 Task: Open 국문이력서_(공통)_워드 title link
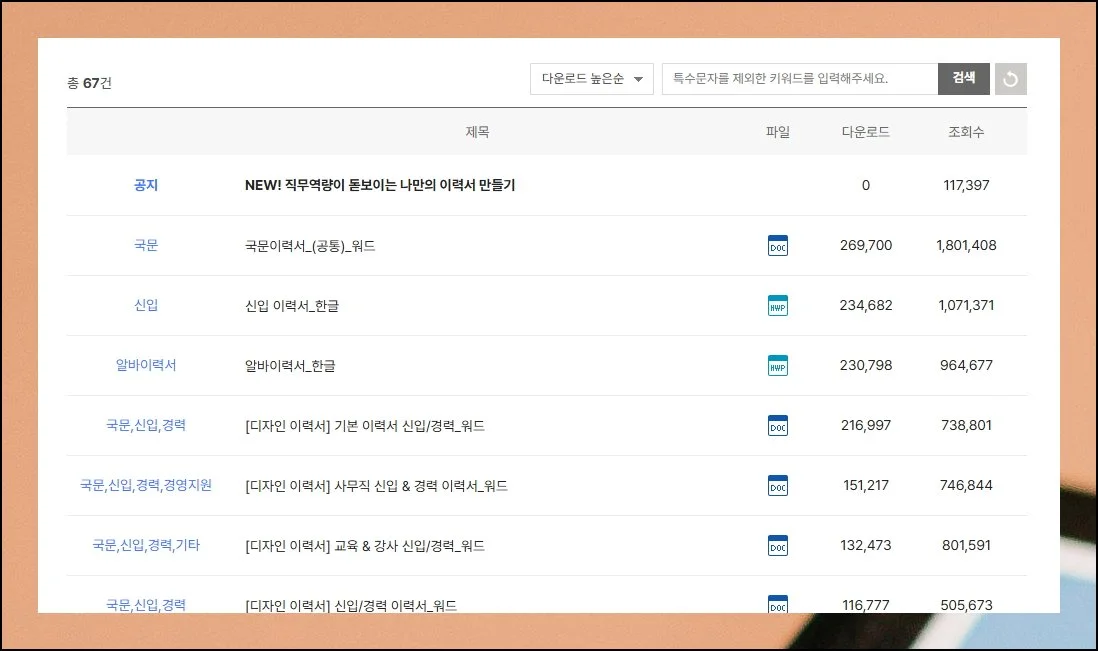click(x=310, y=245)
